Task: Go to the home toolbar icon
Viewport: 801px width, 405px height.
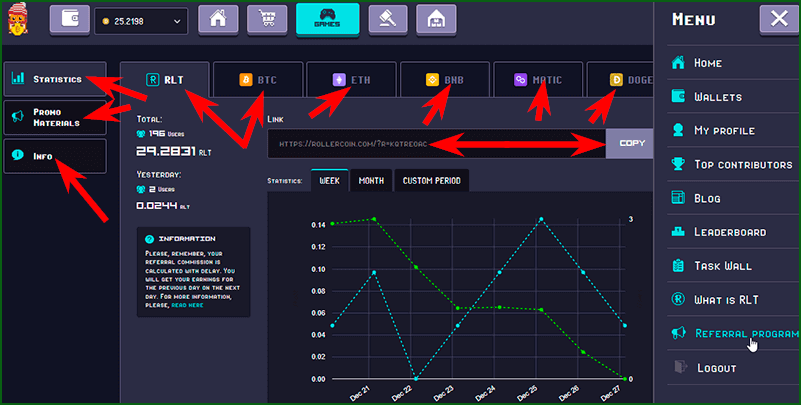Action: tap(218, 19)
